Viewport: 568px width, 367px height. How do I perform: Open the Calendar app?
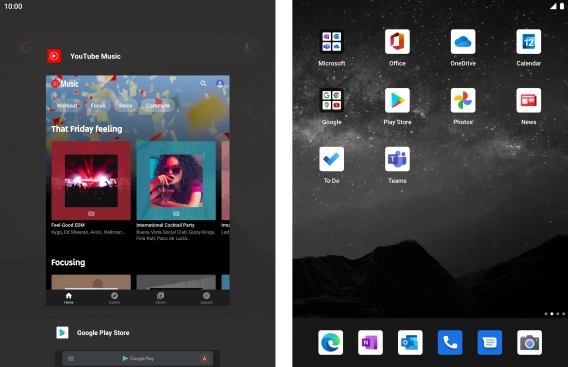[529, 42]
